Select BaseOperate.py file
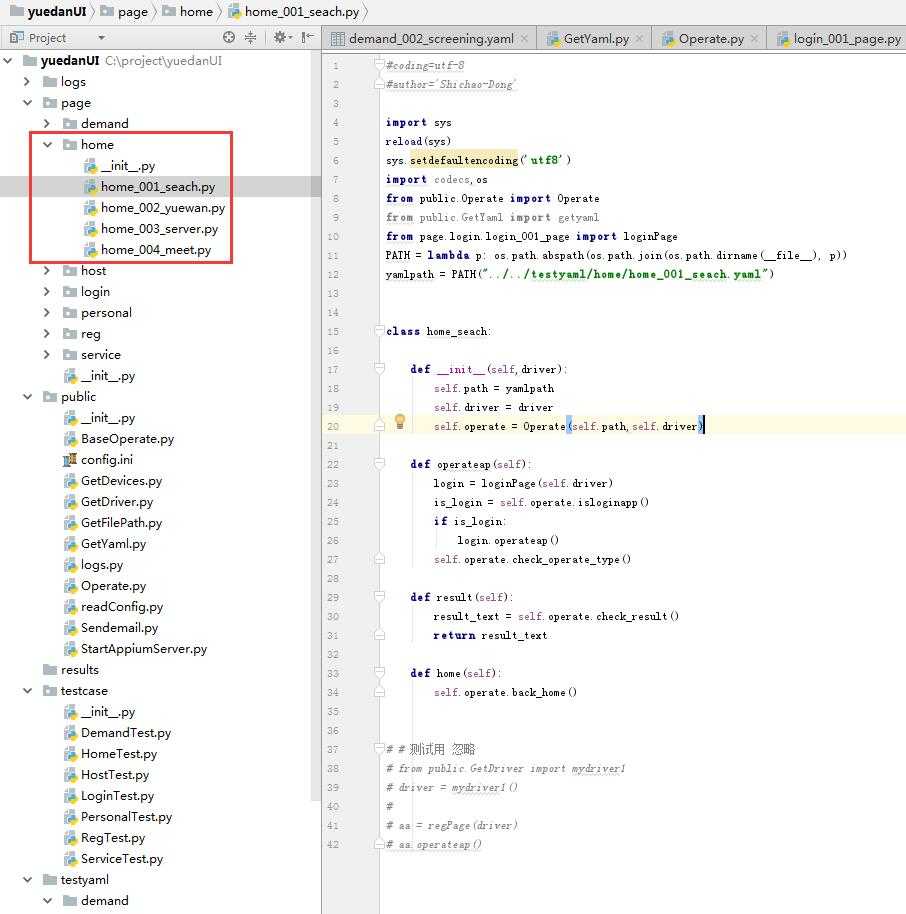 tap(119, 439)
